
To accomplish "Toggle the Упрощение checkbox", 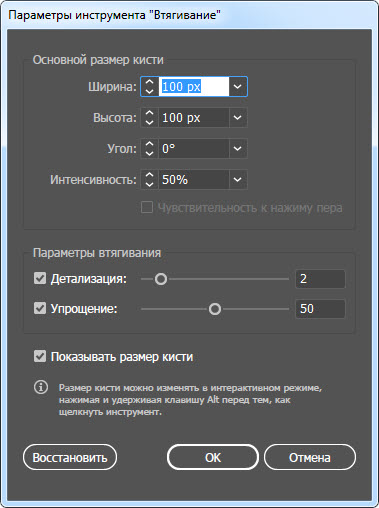I will point(40,308).
